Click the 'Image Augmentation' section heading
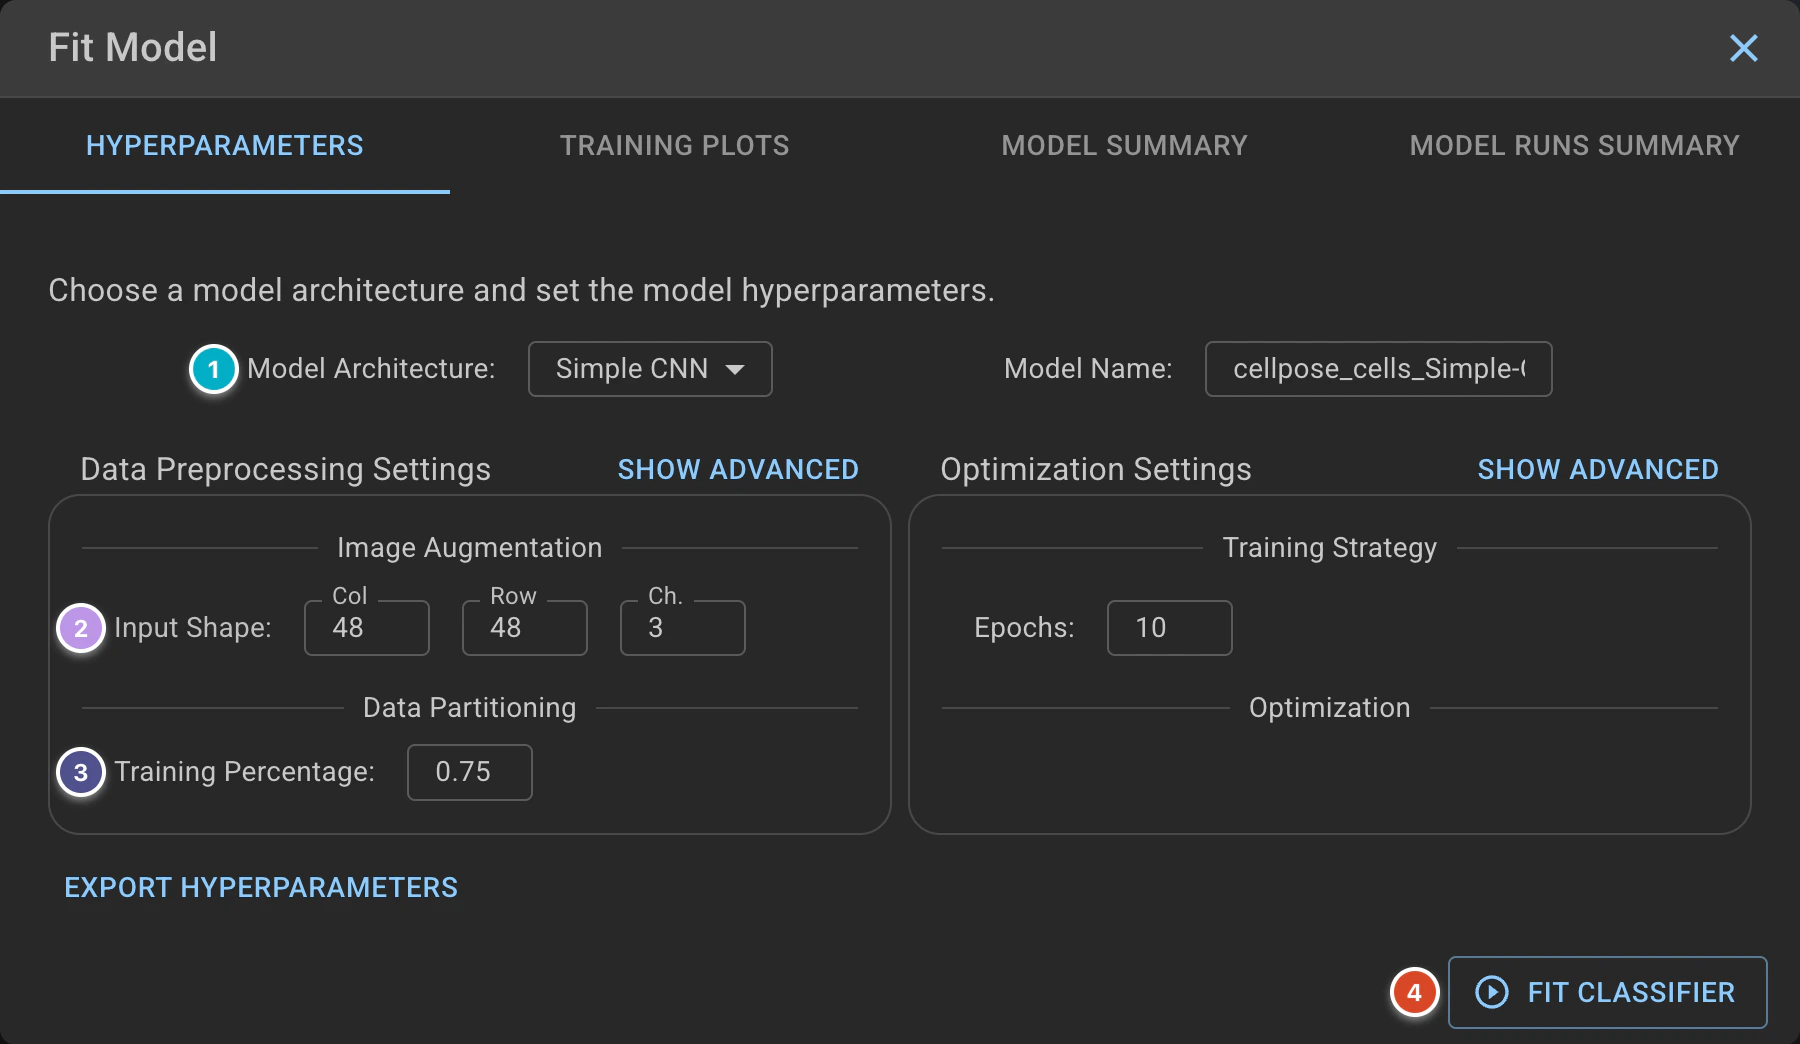This screenshot has height=1044, width=1800. (x=469, y=548)
